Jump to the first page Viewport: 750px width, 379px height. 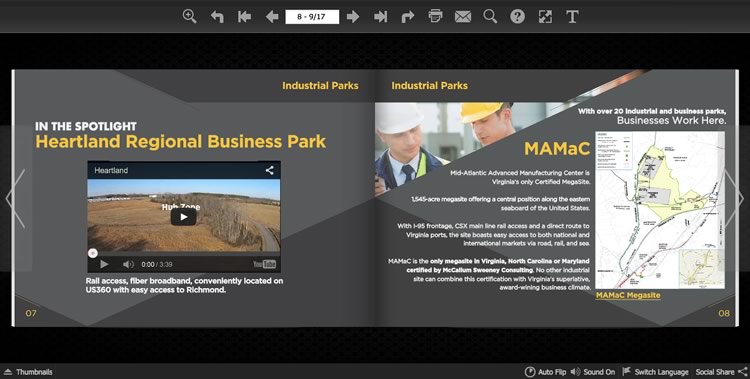[x=244, y=17]
